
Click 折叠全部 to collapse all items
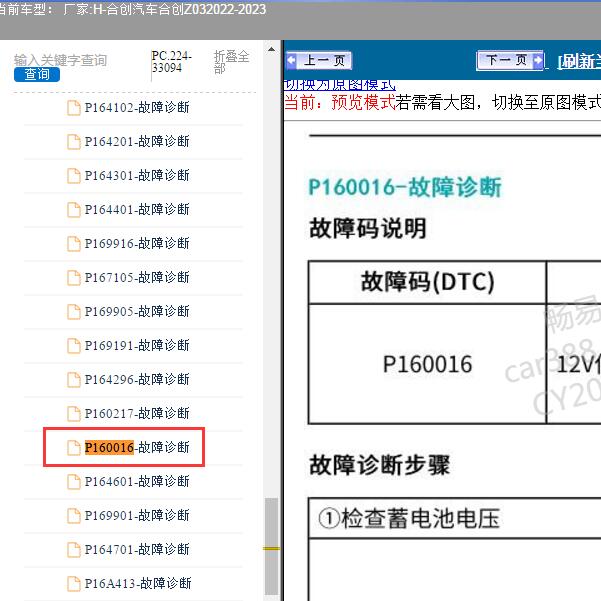click(x=231, y=62)
